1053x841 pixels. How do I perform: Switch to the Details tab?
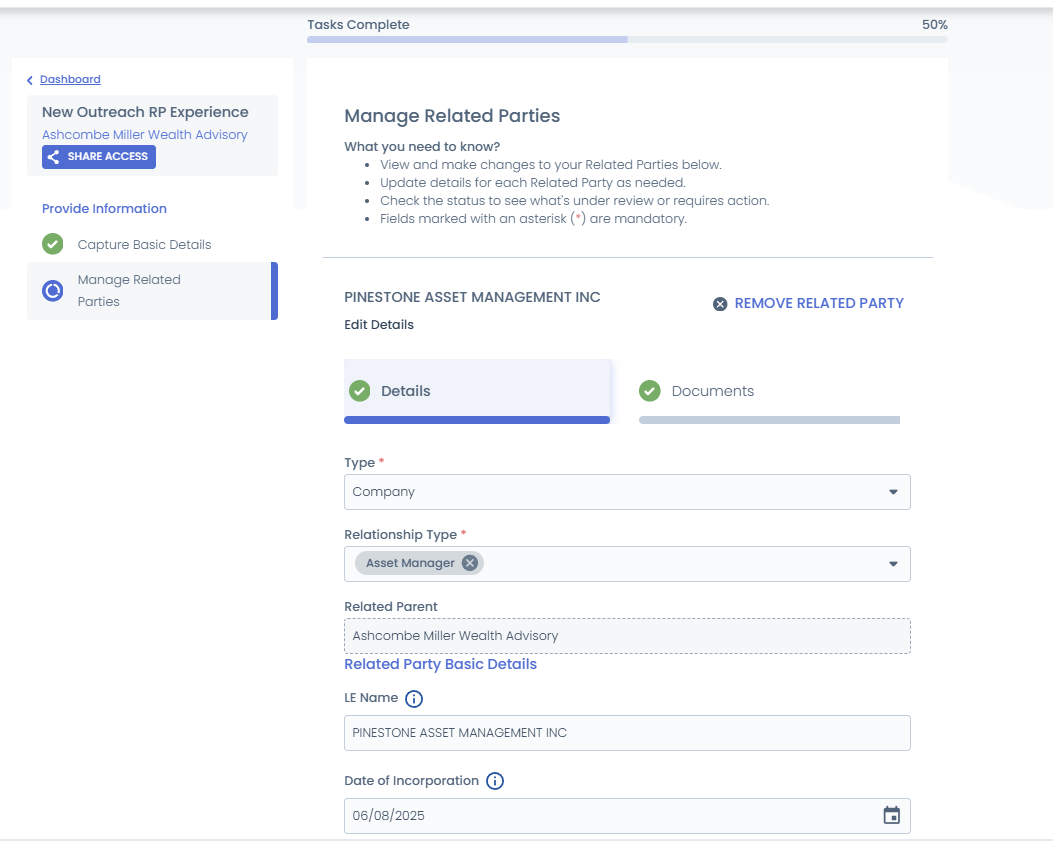tap(477, 391)
